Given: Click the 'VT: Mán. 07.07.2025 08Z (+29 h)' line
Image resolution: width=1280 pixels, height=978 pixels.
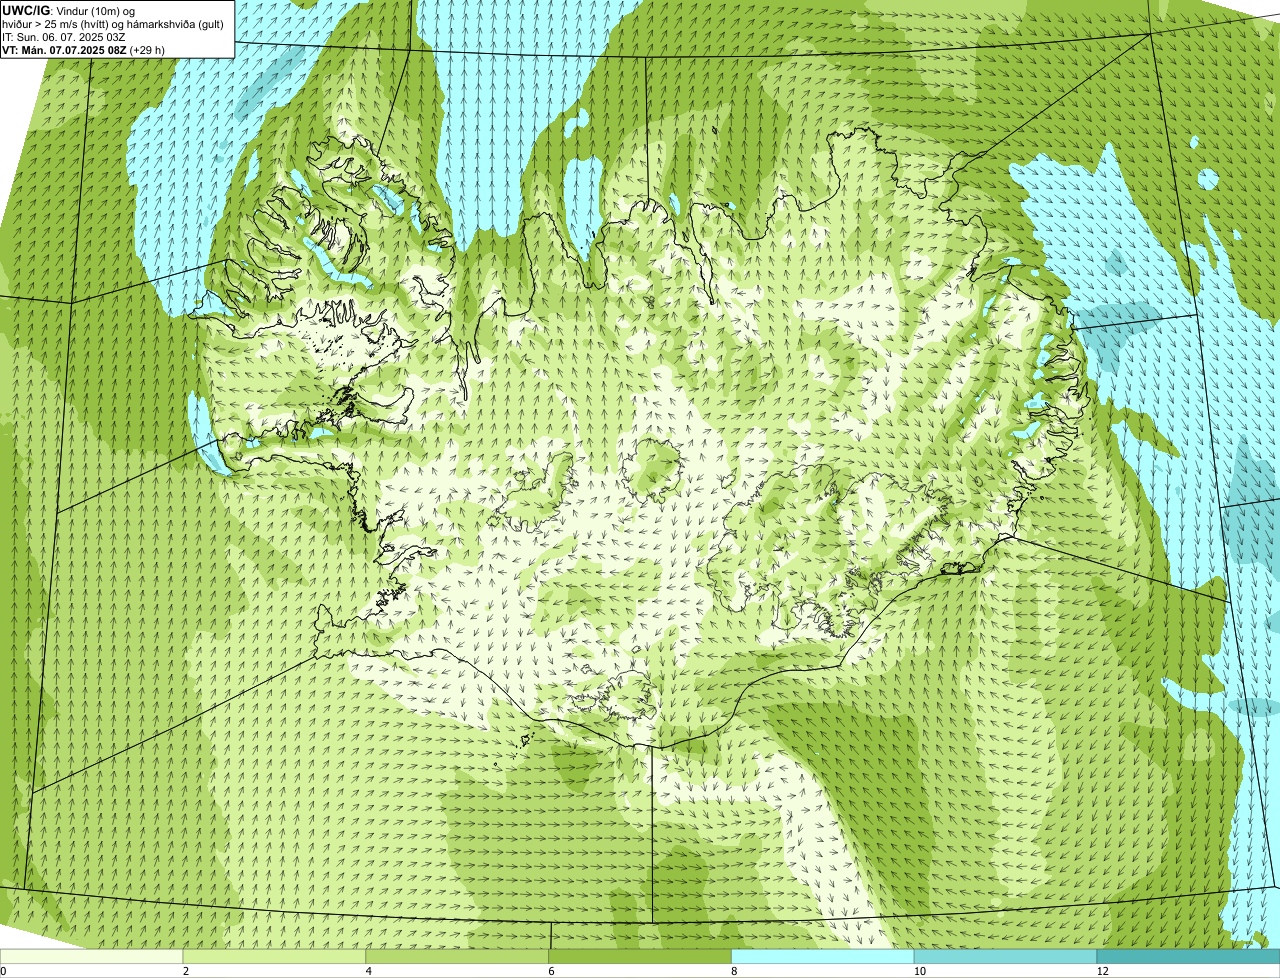Looking at the screenshot, I should click(x=84, y=49).
